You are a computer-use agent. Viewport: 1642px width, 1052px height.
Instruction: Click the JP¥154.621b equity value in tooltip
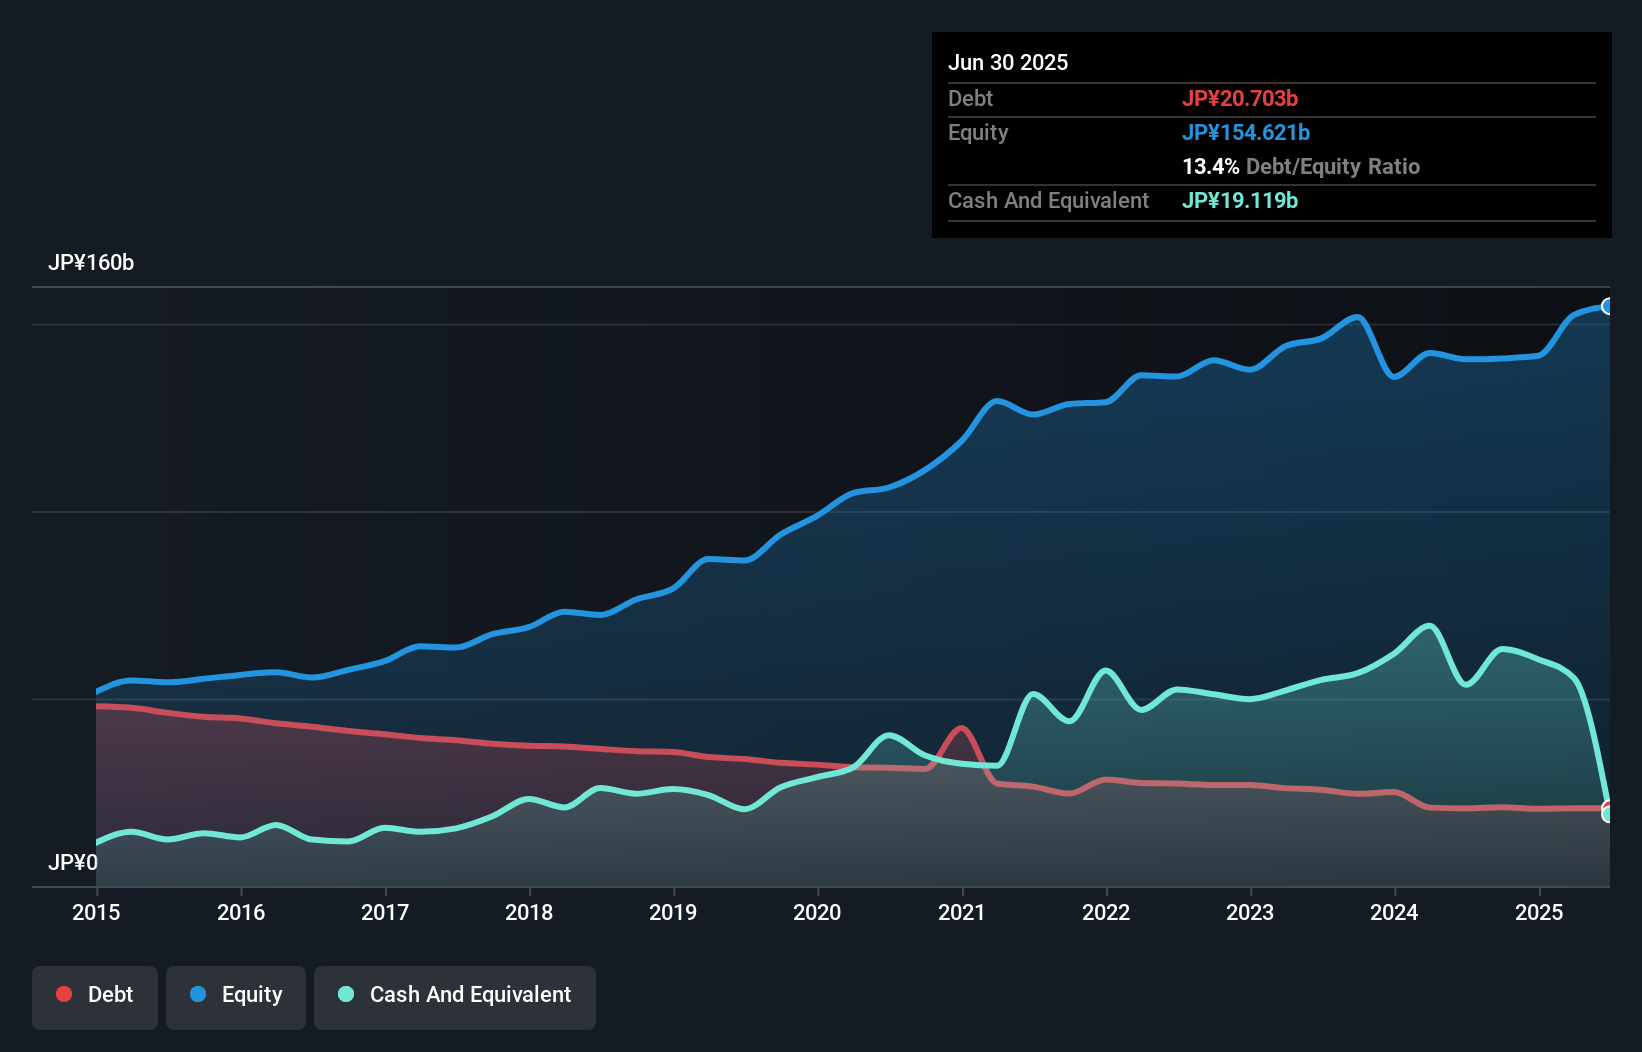click(1246, 132)
